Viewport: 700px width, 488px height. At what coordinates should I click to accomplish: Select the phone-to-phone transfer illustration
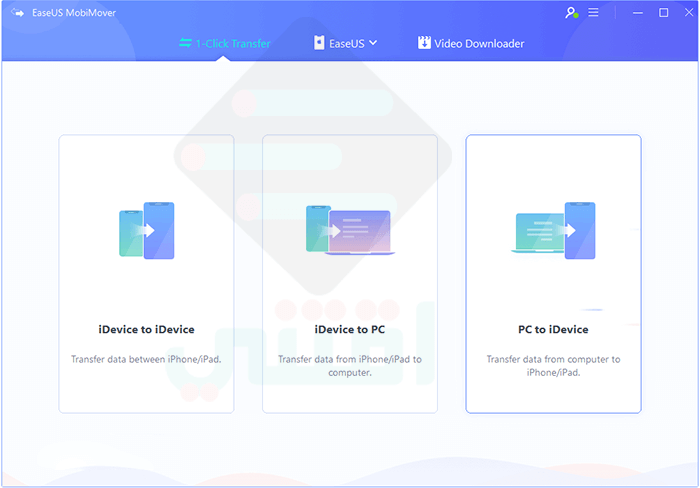tap(147, 230)
